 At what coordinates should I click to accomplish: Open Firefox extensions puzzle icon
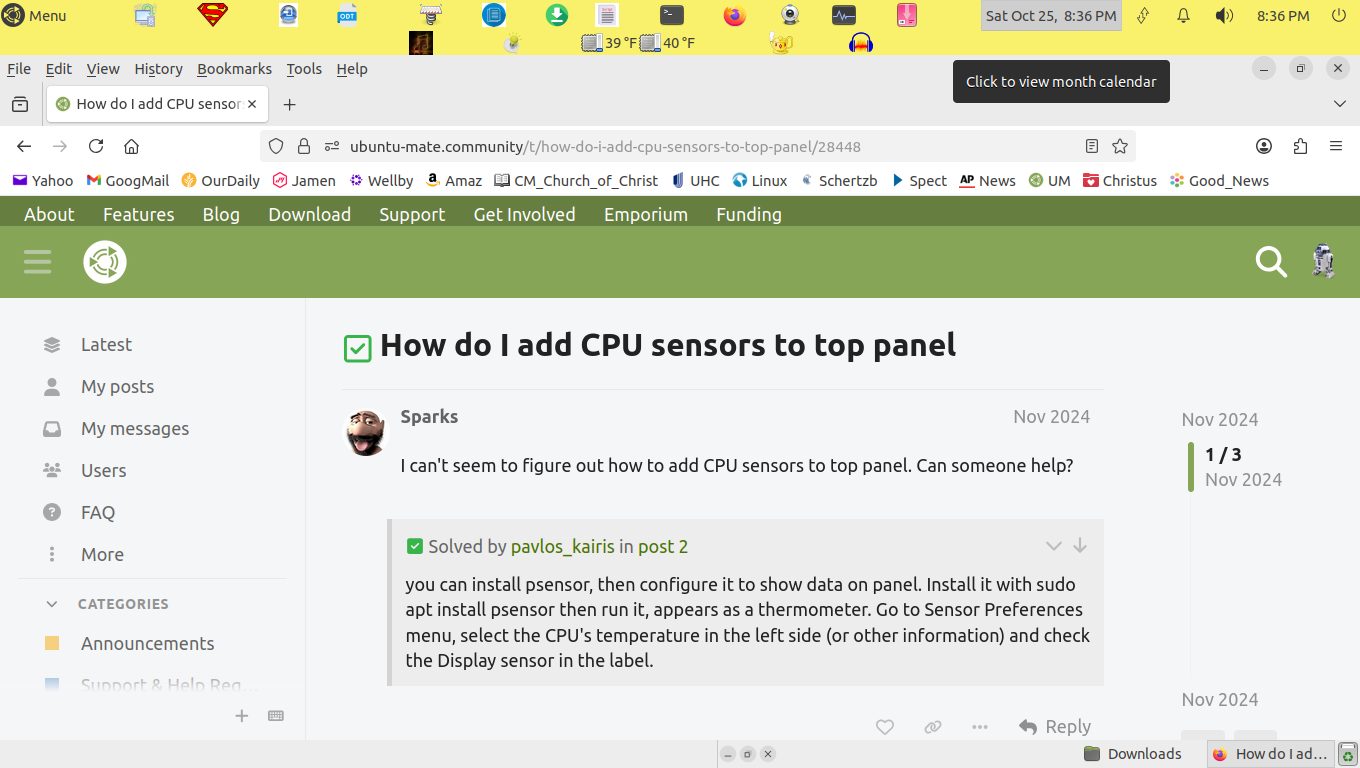1300,146
